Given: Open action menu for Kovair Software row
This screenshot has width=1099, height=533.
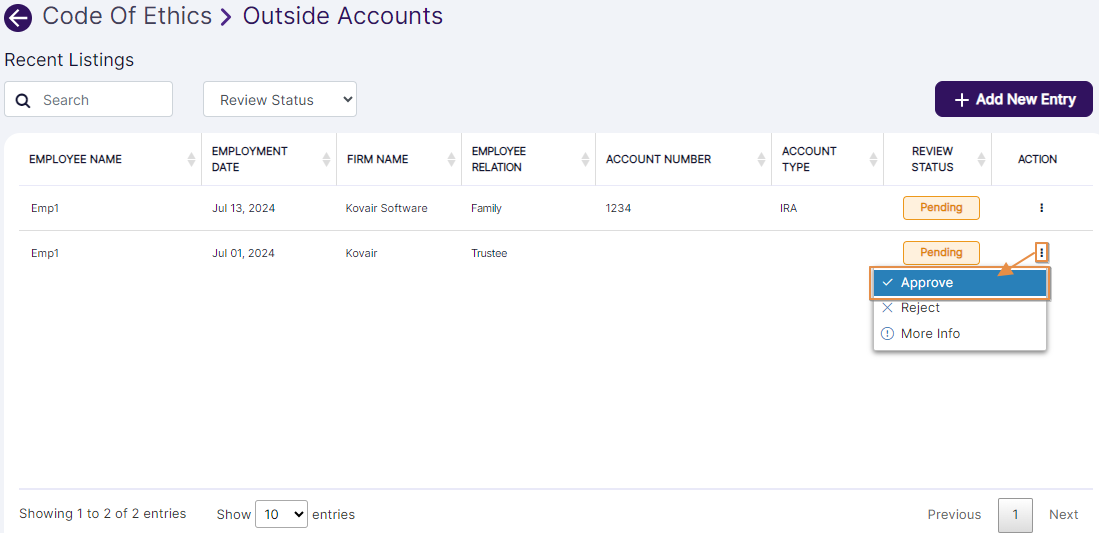Looking at the screenshot, I should (1041, 208).
